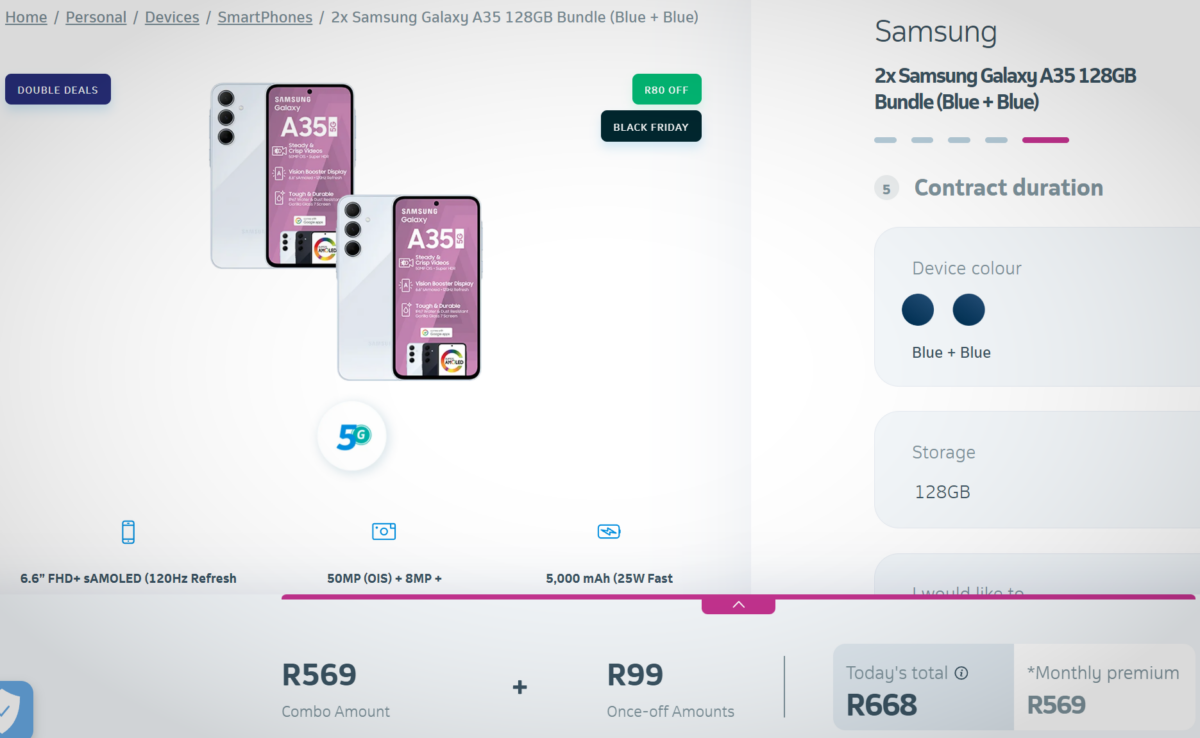Click the camera spec icon
This screenshot has height=738, width=1200.
(x=384, y=531)
